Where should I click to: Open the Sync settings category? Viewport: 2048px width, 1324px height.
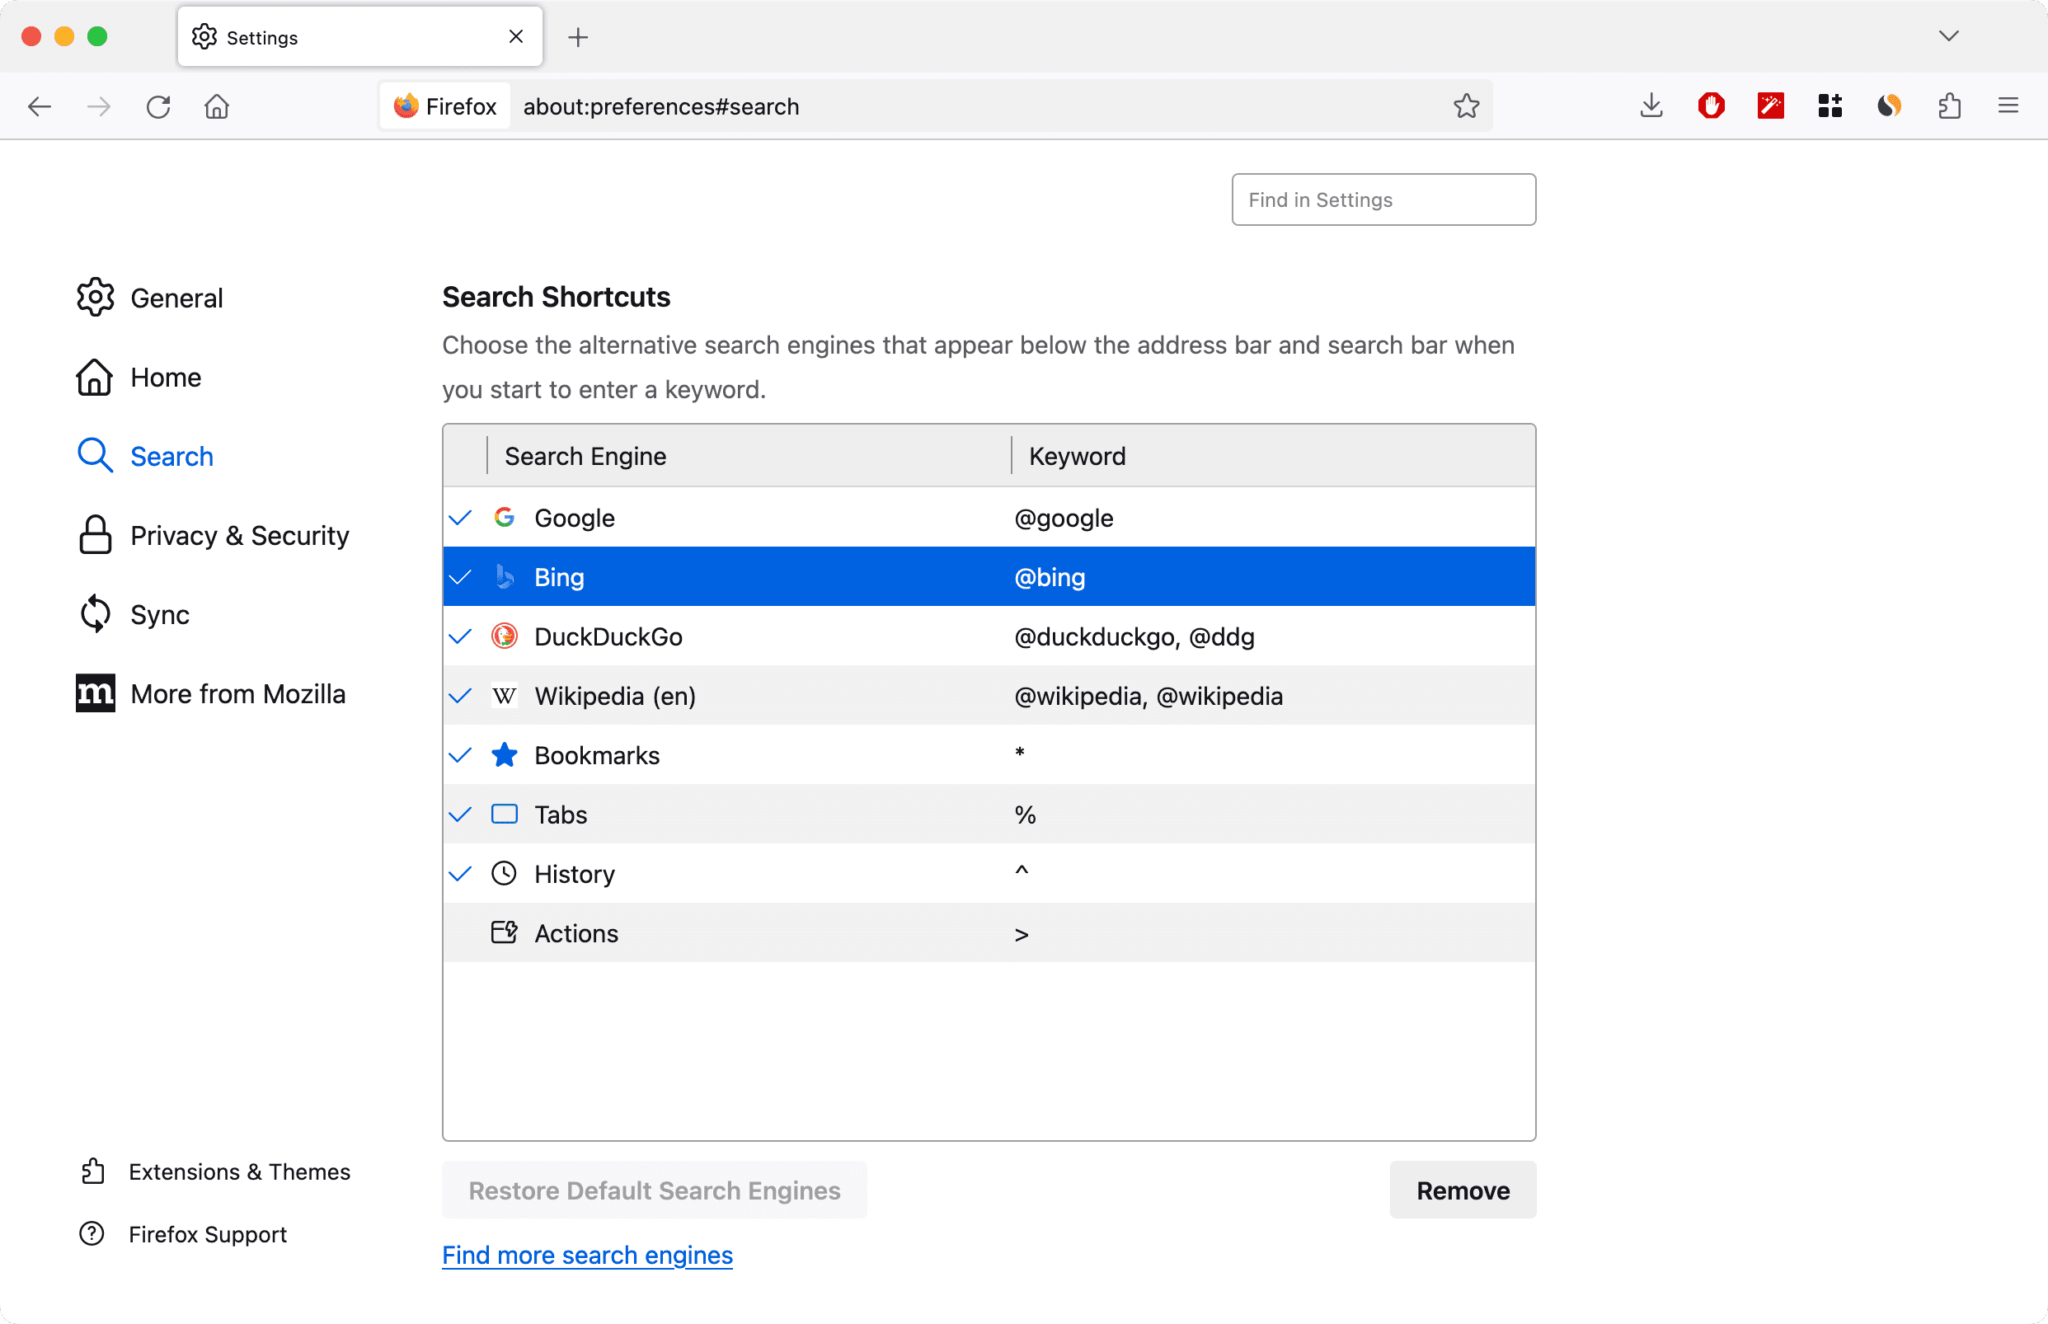coord(133,615)
